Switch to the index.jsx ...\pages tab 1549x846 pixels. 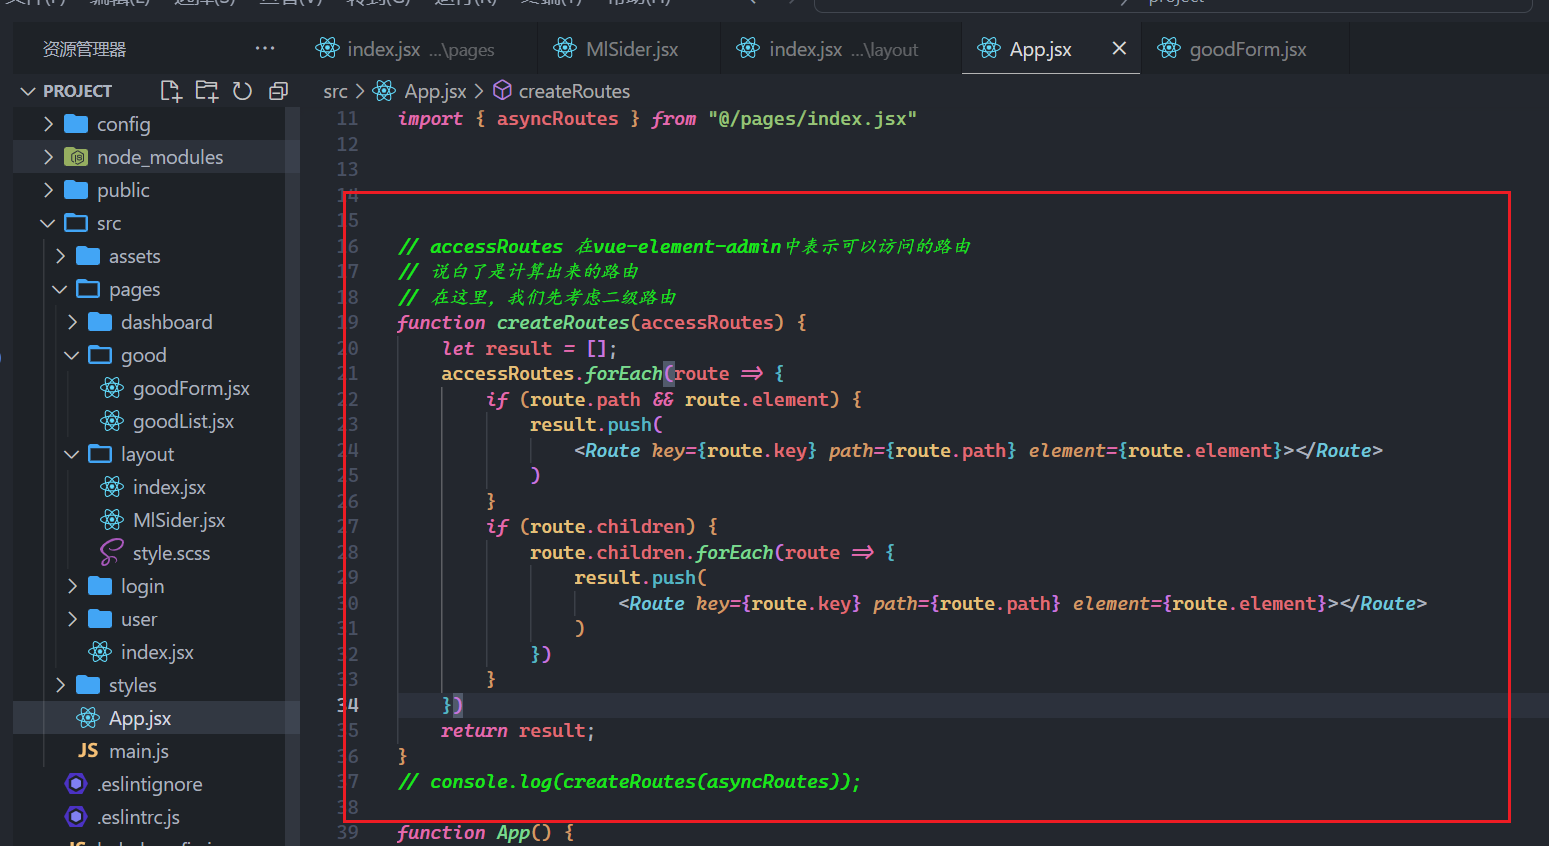pyautogui.click(x=419, y=49)
